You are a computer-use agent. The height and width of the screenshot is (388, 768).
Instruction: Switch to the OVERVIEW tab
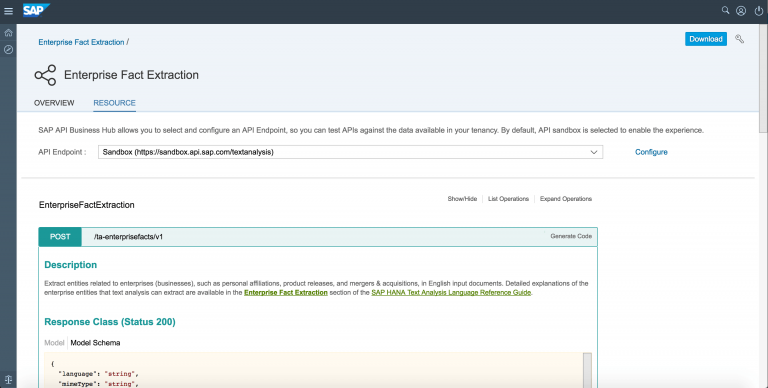[54, 103]
